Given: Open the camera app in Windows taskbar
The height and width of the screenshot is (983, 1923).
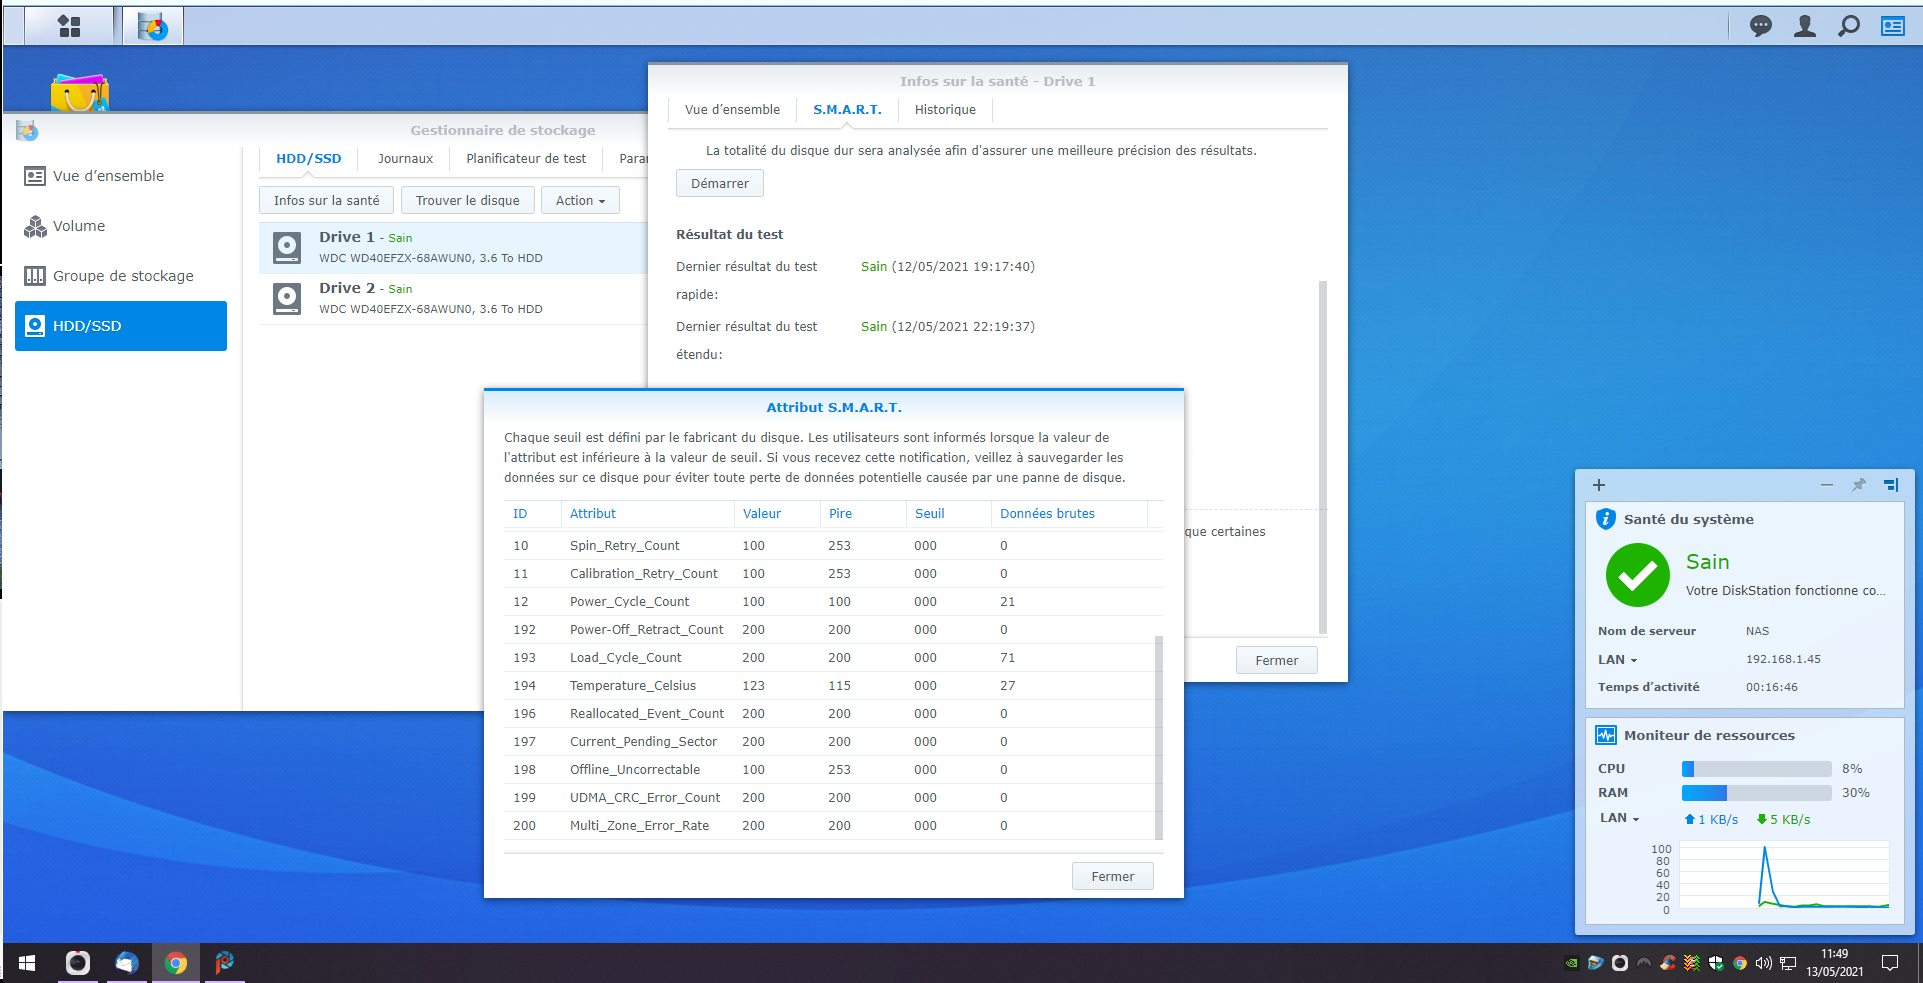Looking at the screenshot, I should coord(78,963).
